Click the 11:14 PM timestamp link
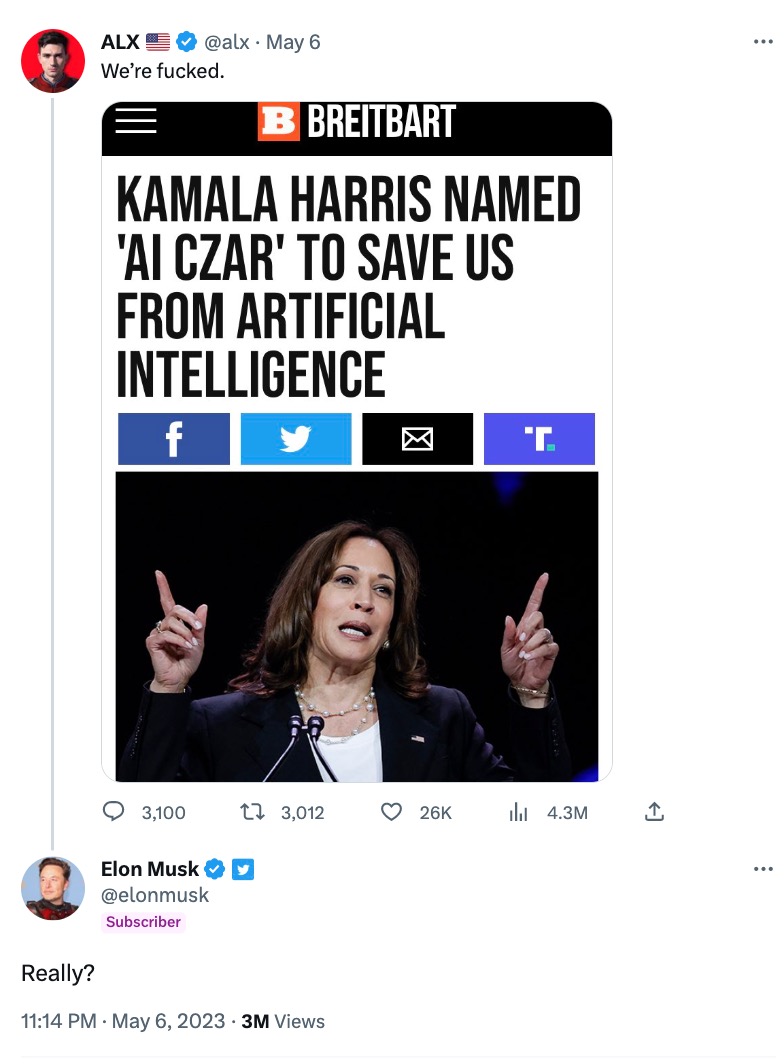784x1064 pixels. (59, 1021)
